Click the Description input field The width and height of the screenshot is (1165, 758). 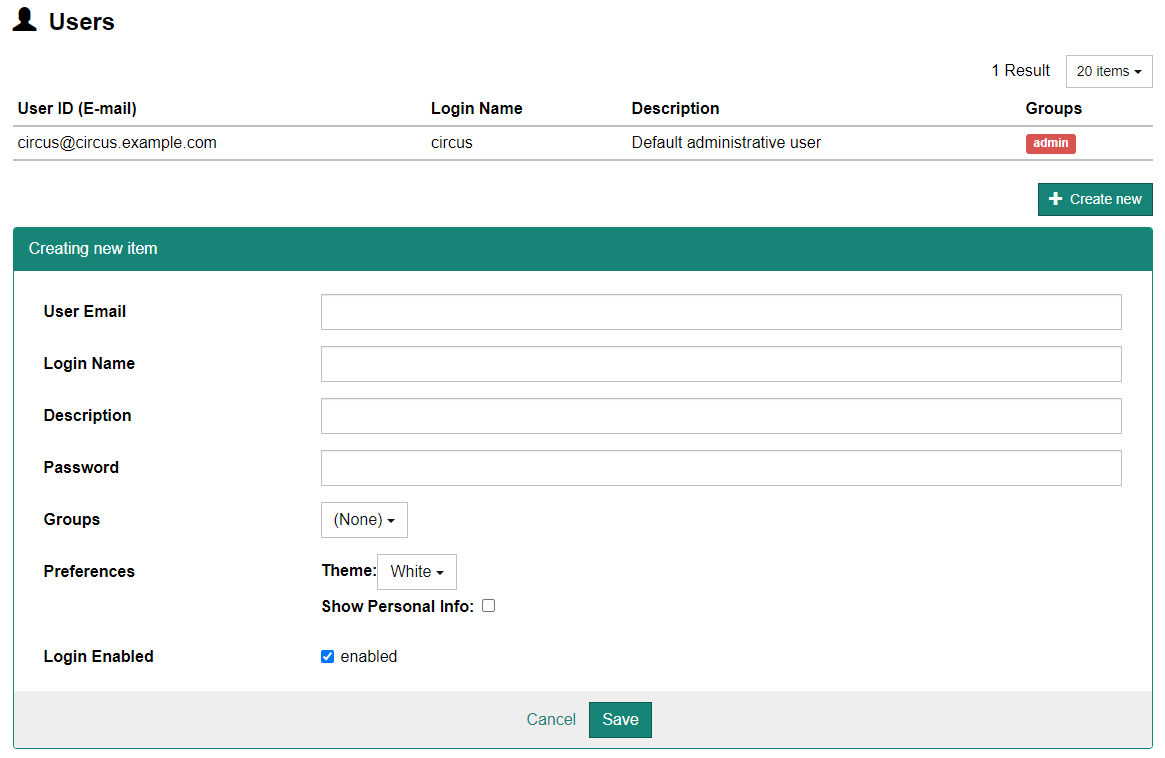click(x=720, y=415)
